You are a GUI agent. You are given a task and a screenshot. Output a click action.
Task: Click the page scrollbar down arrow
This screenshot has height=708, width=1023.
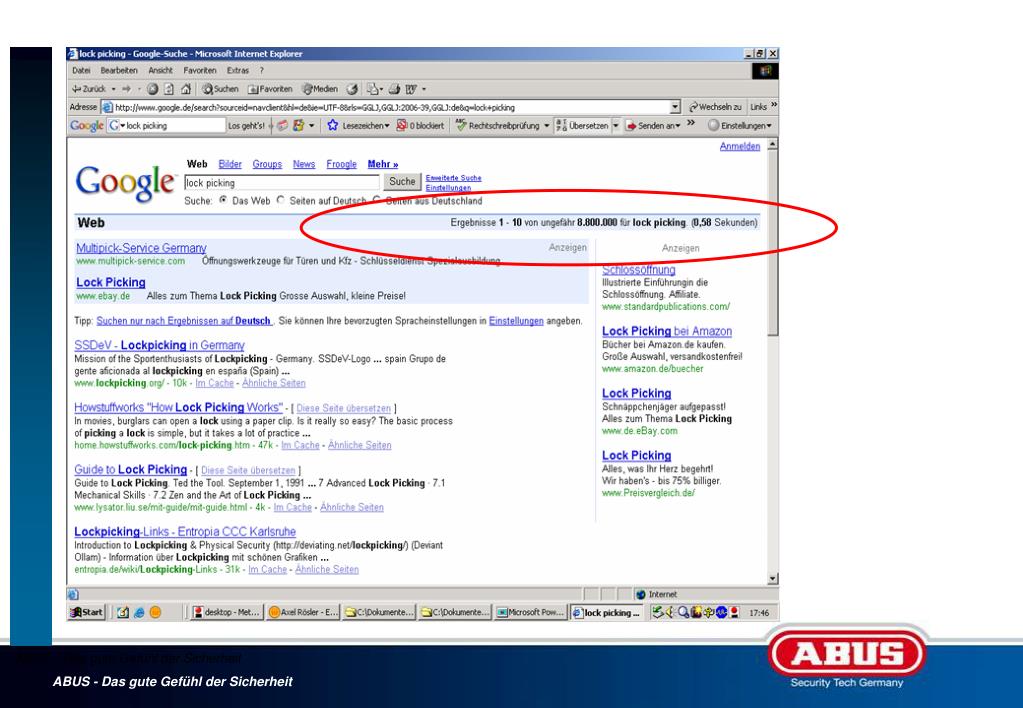coord(773,579)
